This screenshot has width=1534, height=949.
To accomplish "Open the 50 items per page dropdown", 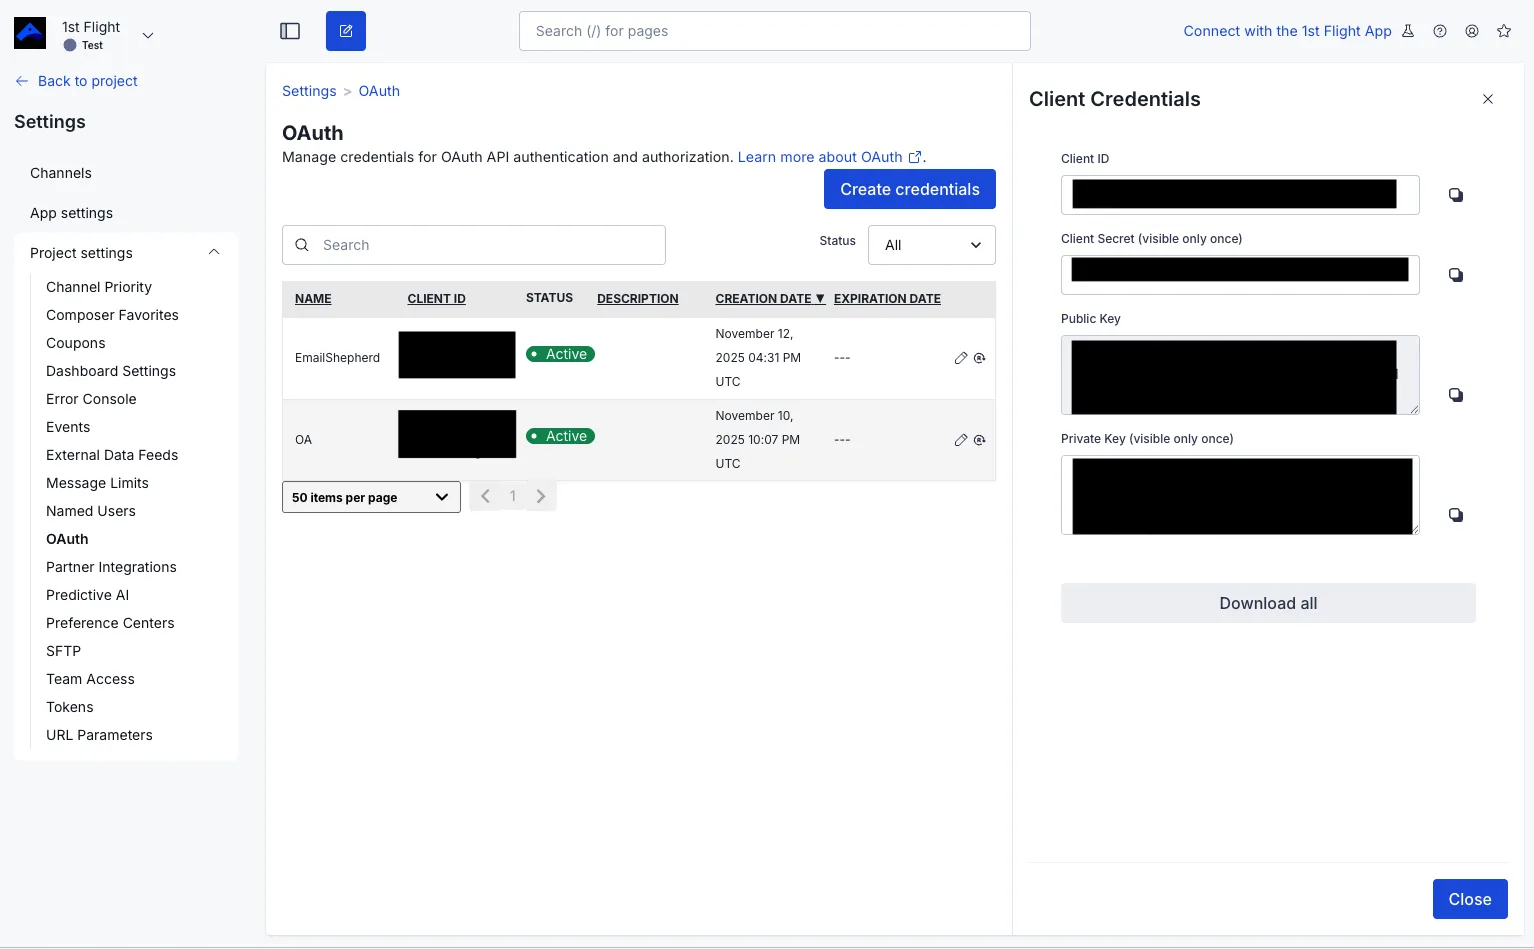I will (371, 497).
